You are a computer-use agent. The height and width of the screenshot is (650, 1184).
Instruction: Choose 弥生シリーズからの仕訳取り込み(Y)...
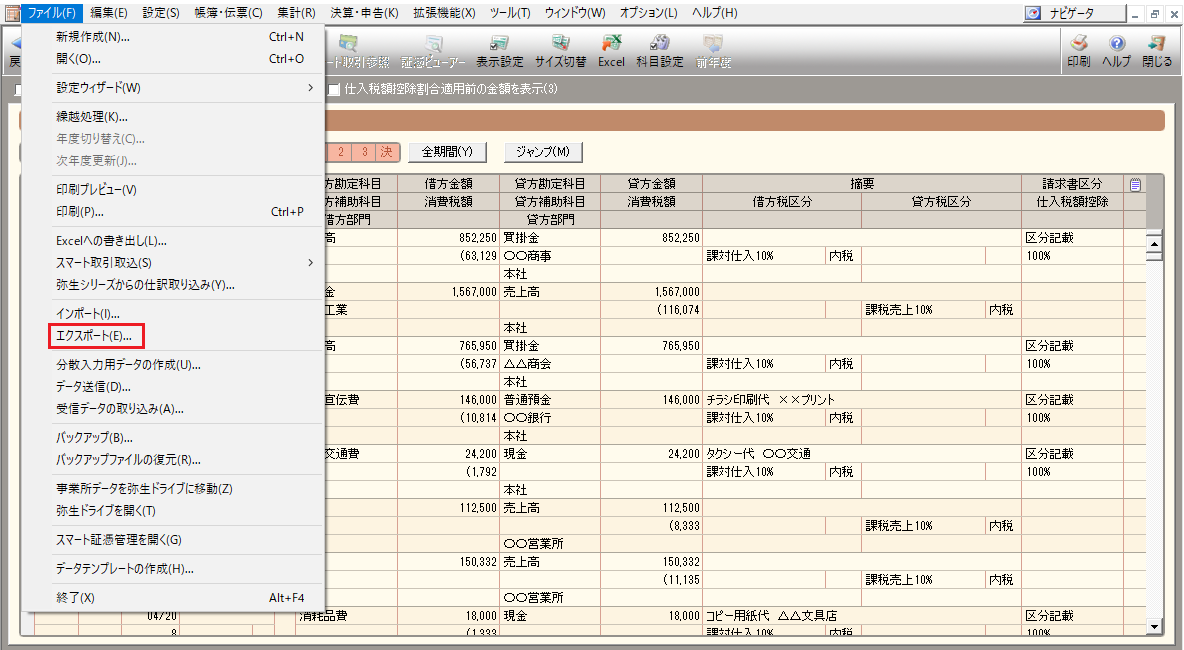187,285
